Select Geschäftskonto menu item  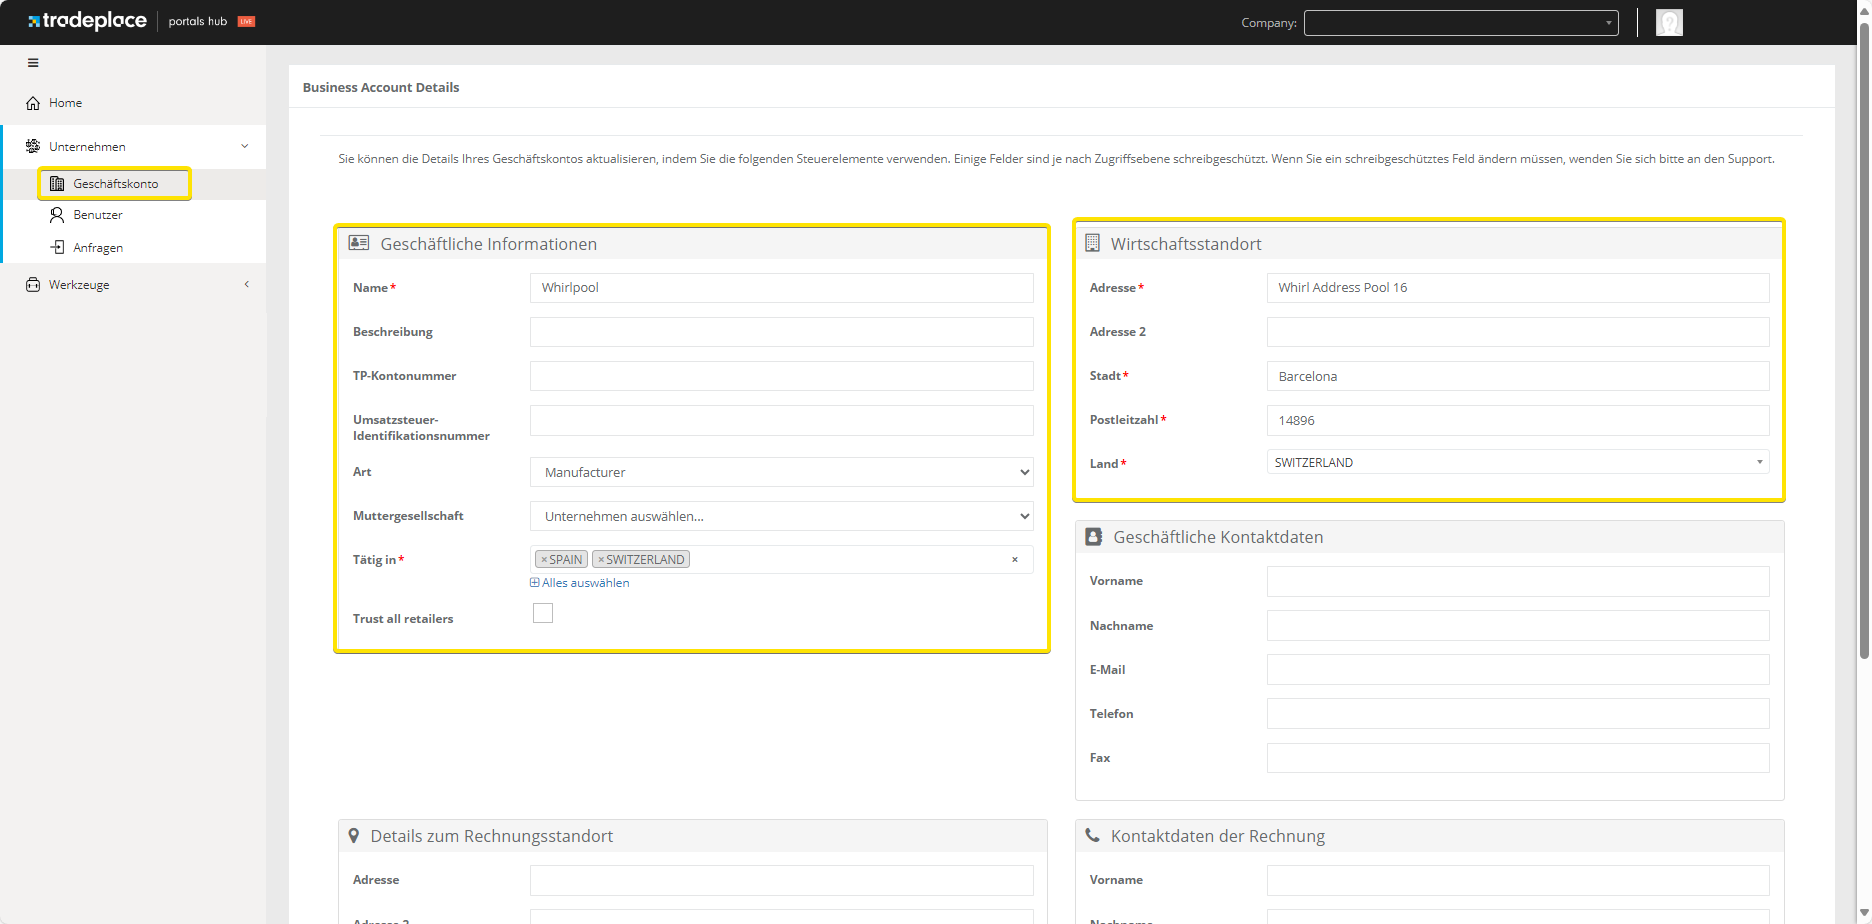click(115, 184)
